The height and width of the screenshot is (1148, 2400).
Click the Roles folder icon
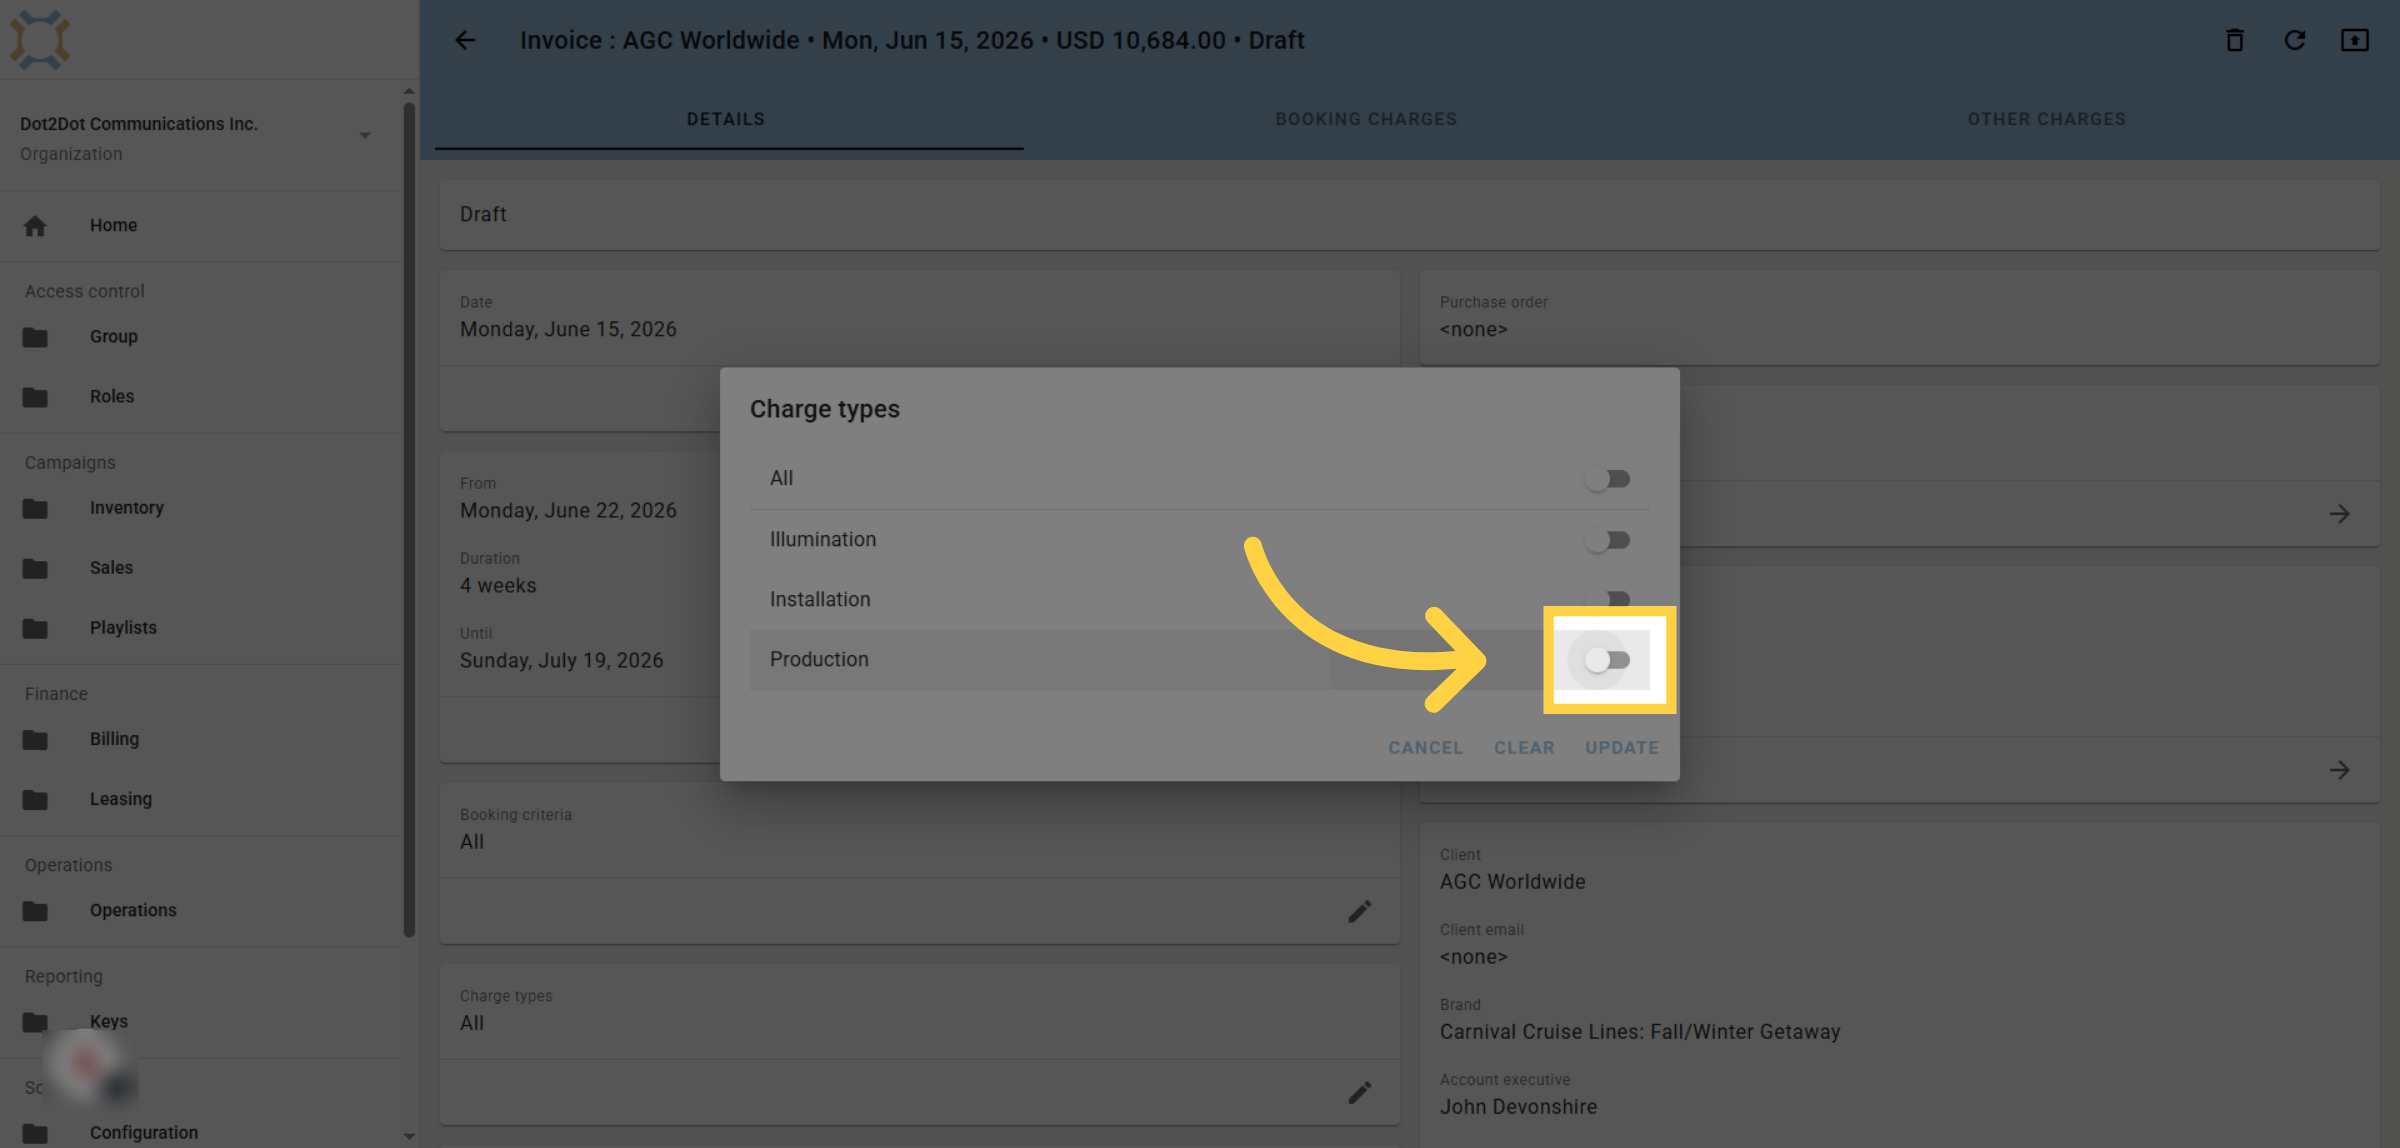35,397
